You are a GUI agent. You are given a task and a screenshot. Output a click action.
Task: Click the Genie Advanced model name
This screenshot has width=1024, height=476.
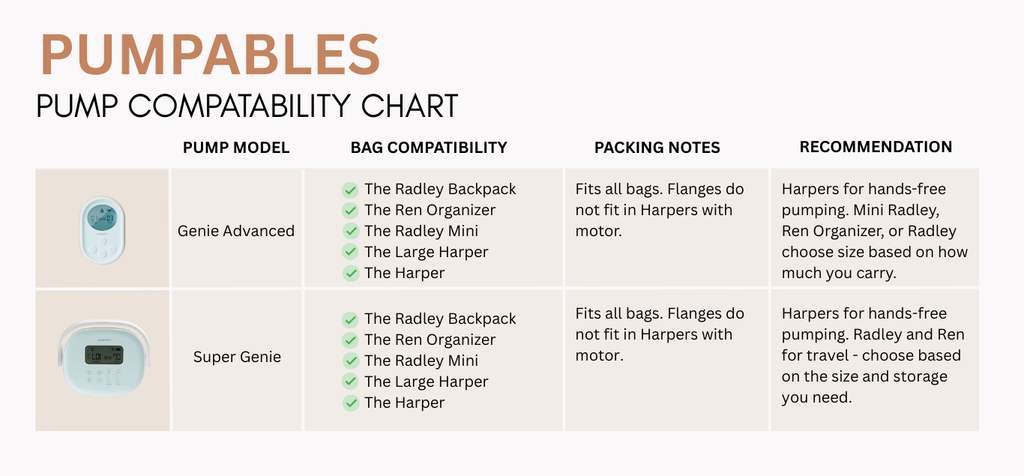point(236,231)
